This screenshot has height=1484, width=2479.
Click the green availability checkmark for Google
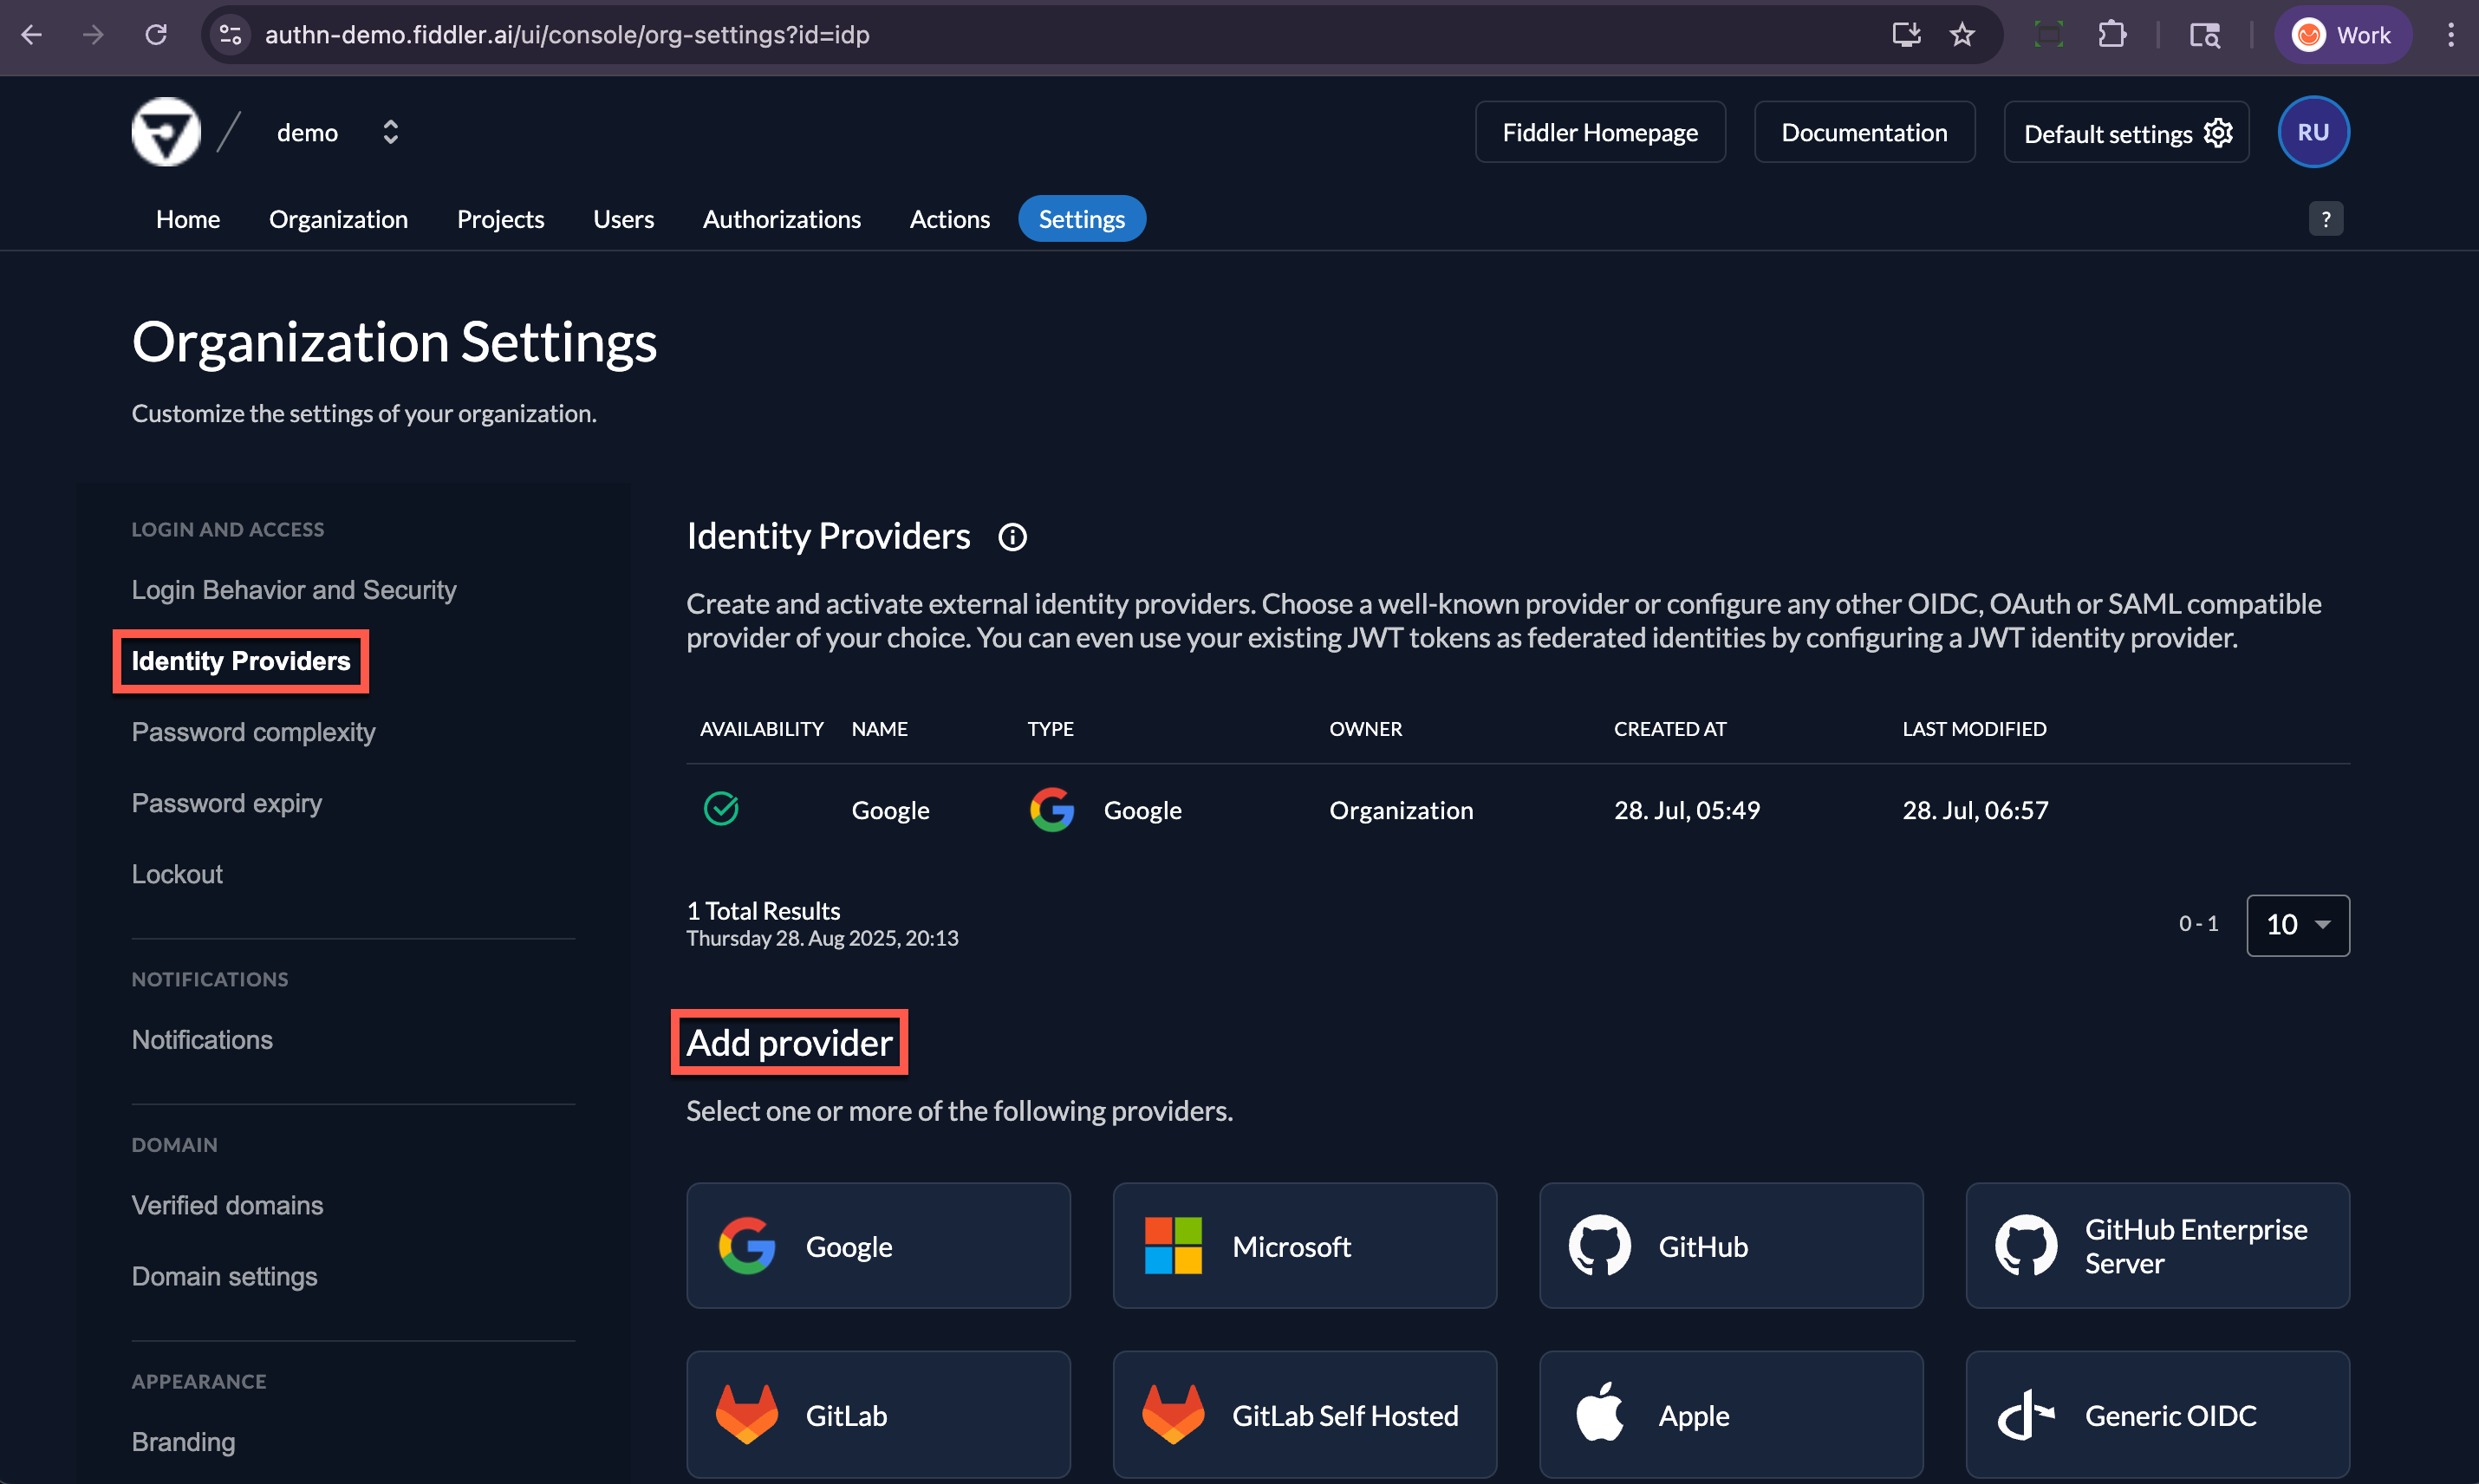721,809
